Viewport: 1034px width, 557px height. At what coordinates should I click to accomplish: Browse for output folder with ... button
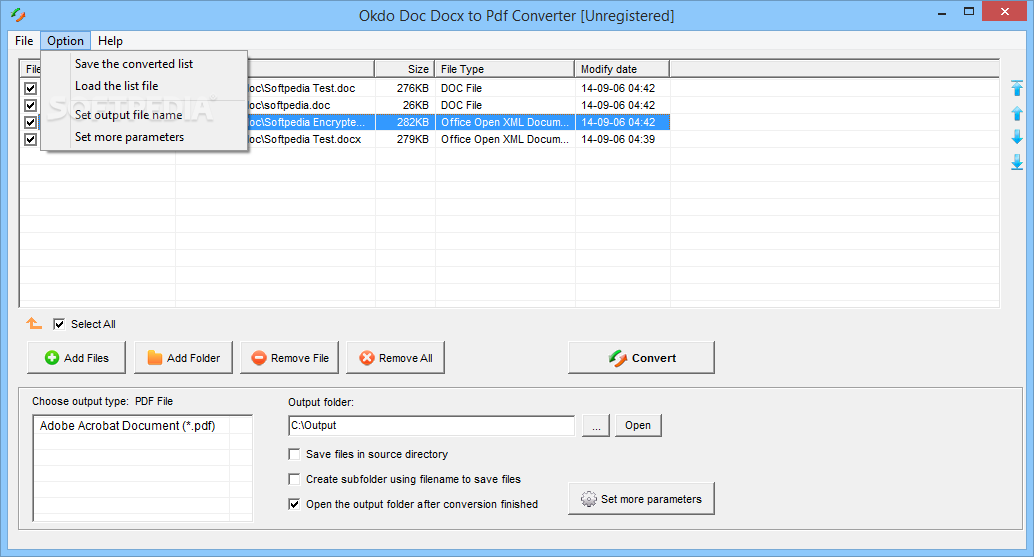point(596,426)
